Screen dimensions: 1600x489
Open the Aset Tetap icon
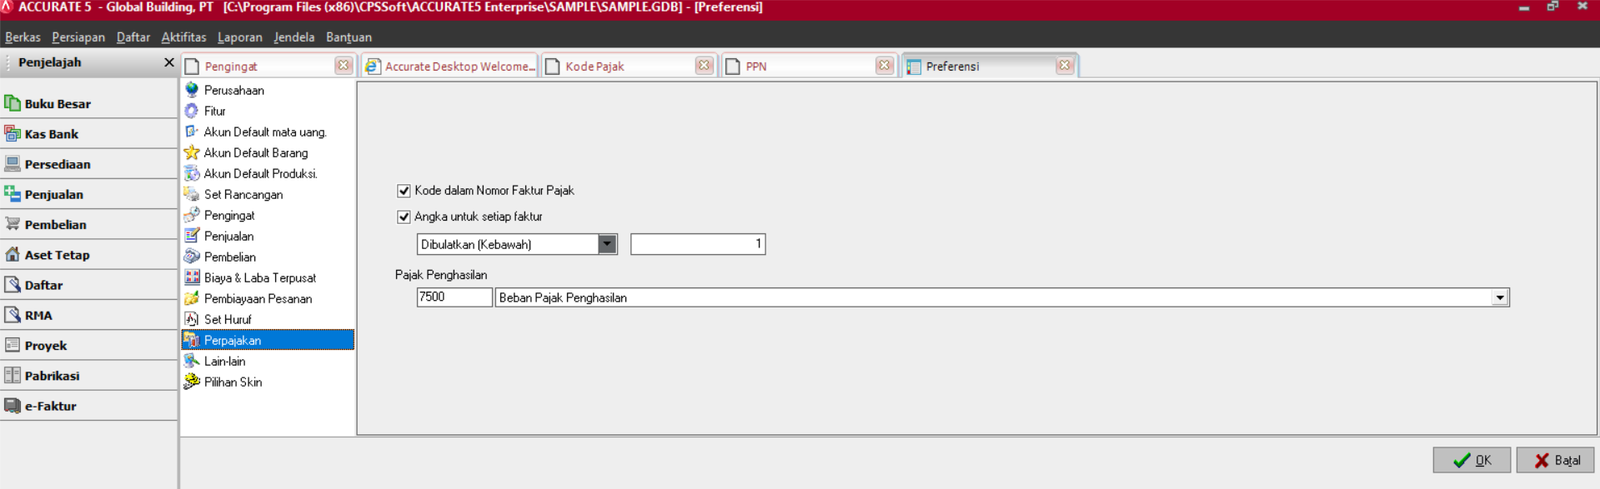point(12,254)
